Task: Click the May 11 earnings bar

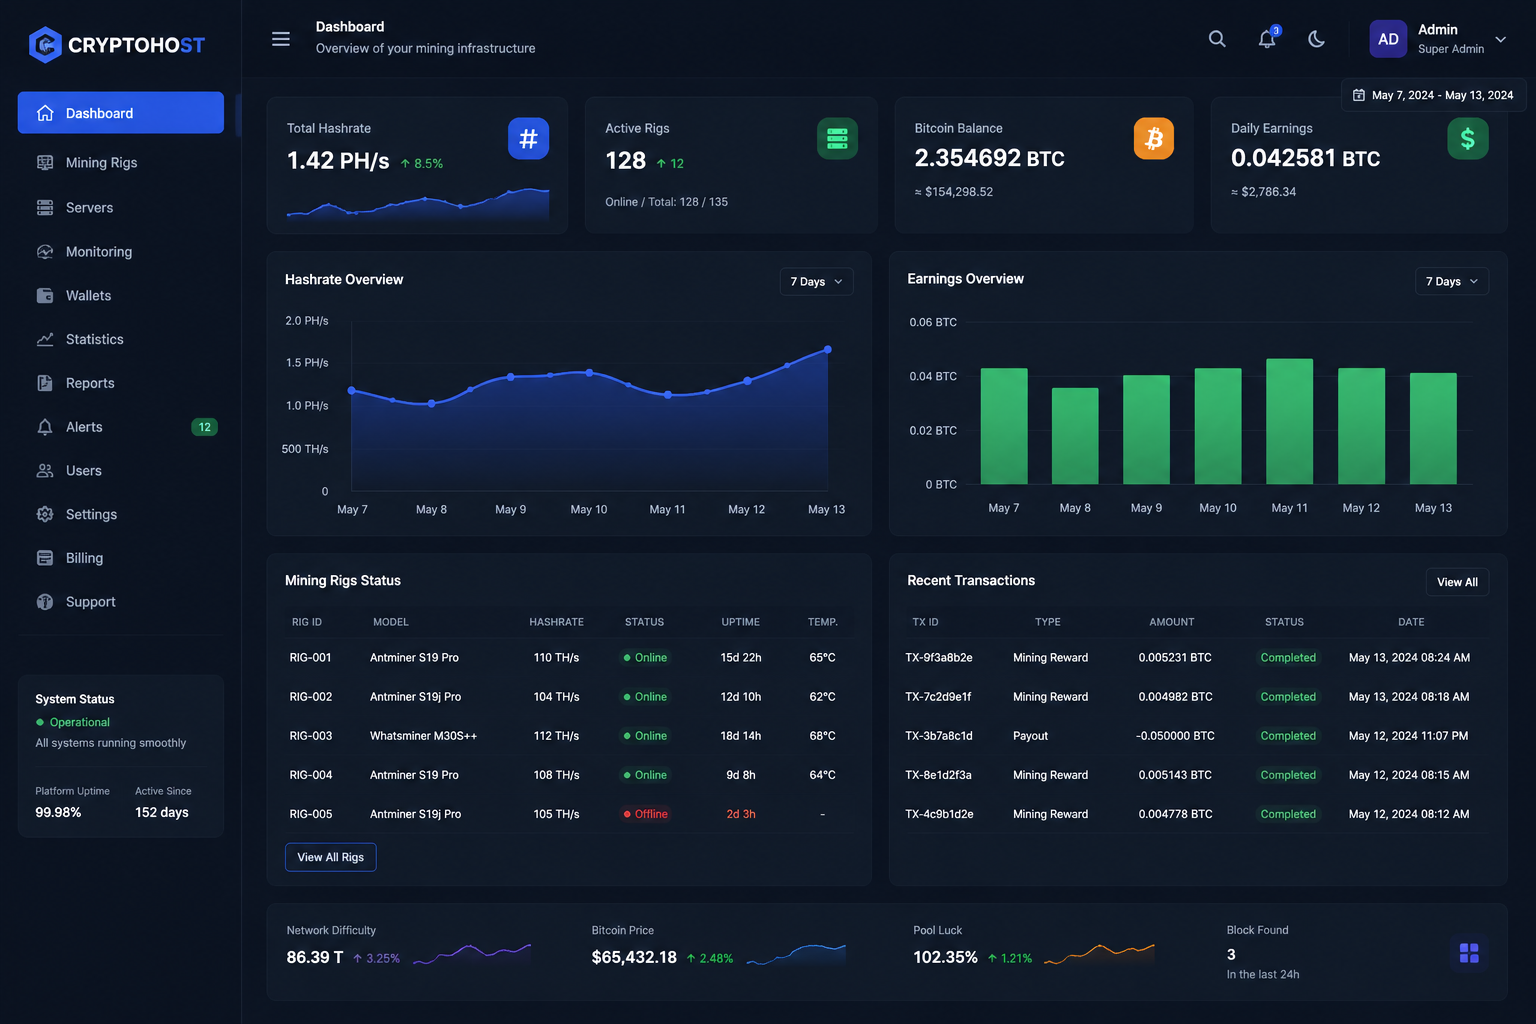Action: pyautogui.click(x=1289, y=421)
